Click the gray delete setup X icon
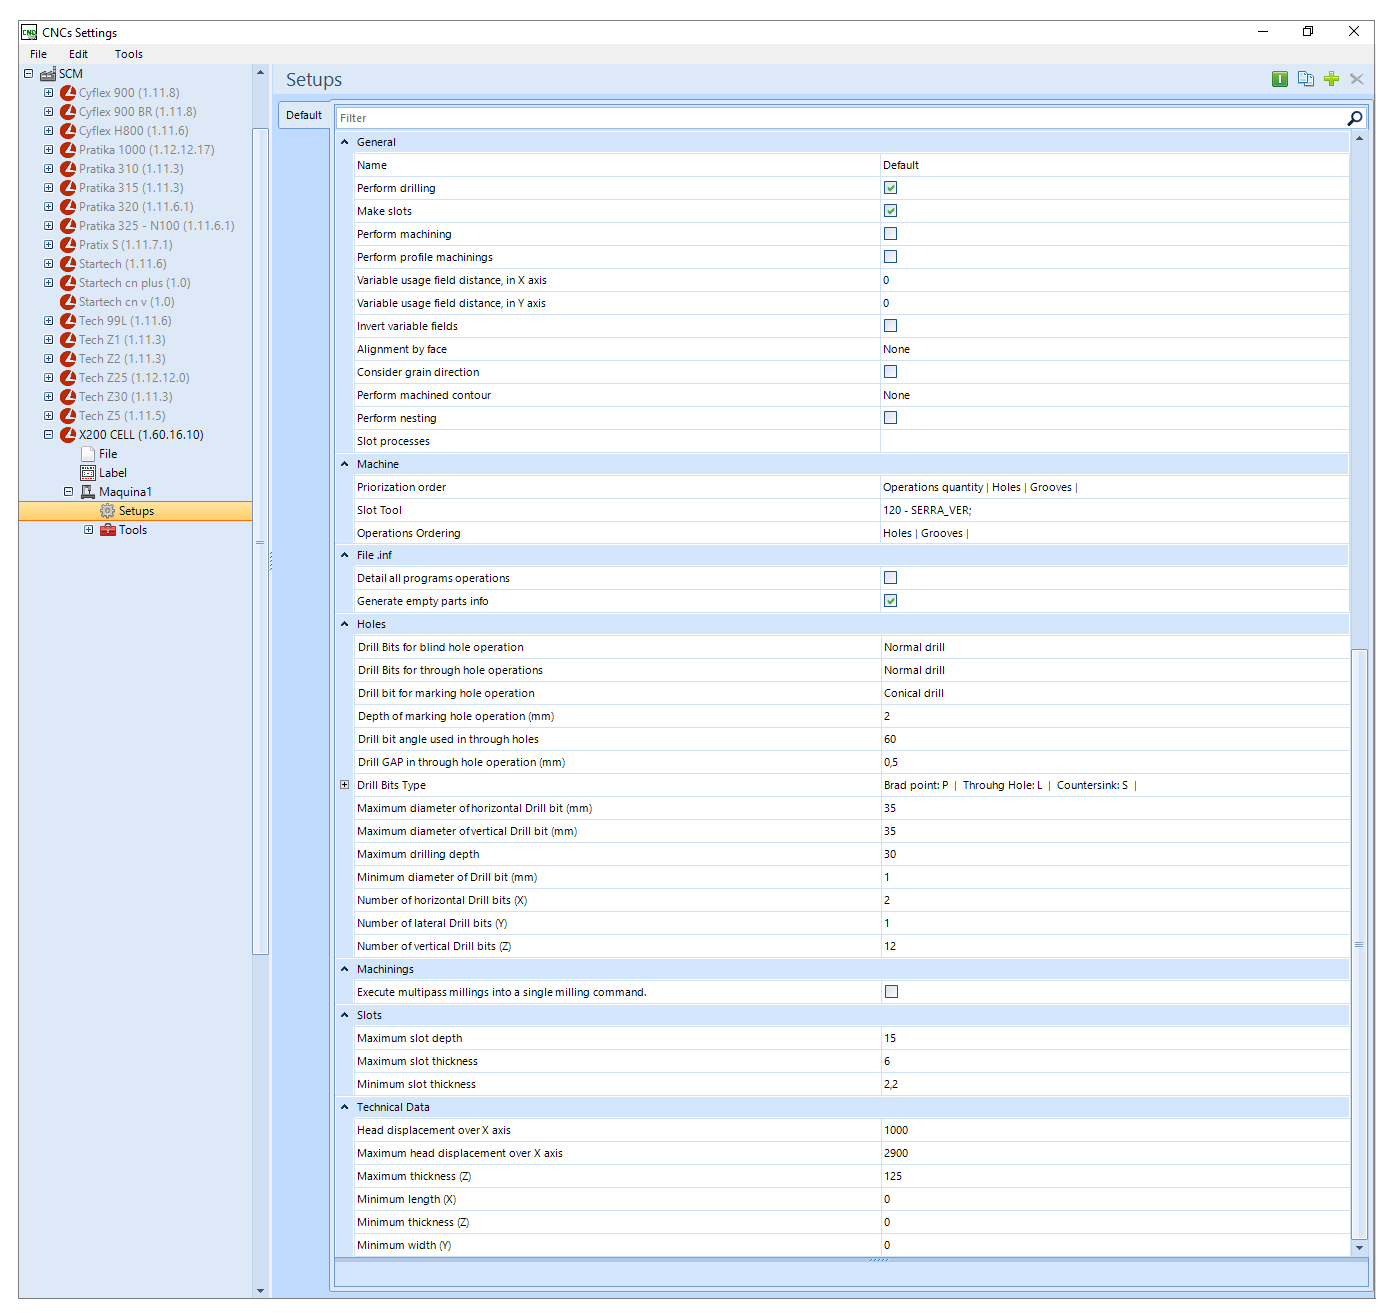This screenshot has height=1313, width=1389. 1357,79
